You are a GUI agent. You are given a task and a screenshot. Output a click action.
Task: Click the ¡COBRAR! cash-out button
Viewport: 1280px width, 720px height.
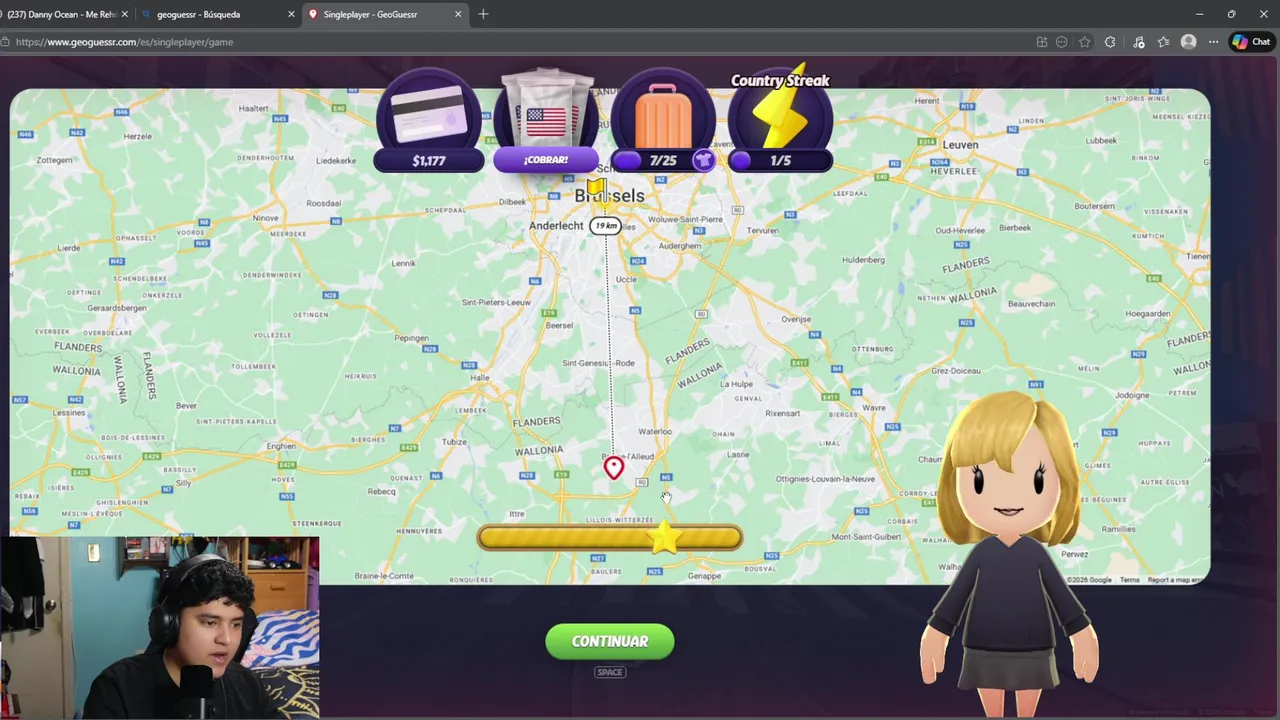(x=545, y=160)
